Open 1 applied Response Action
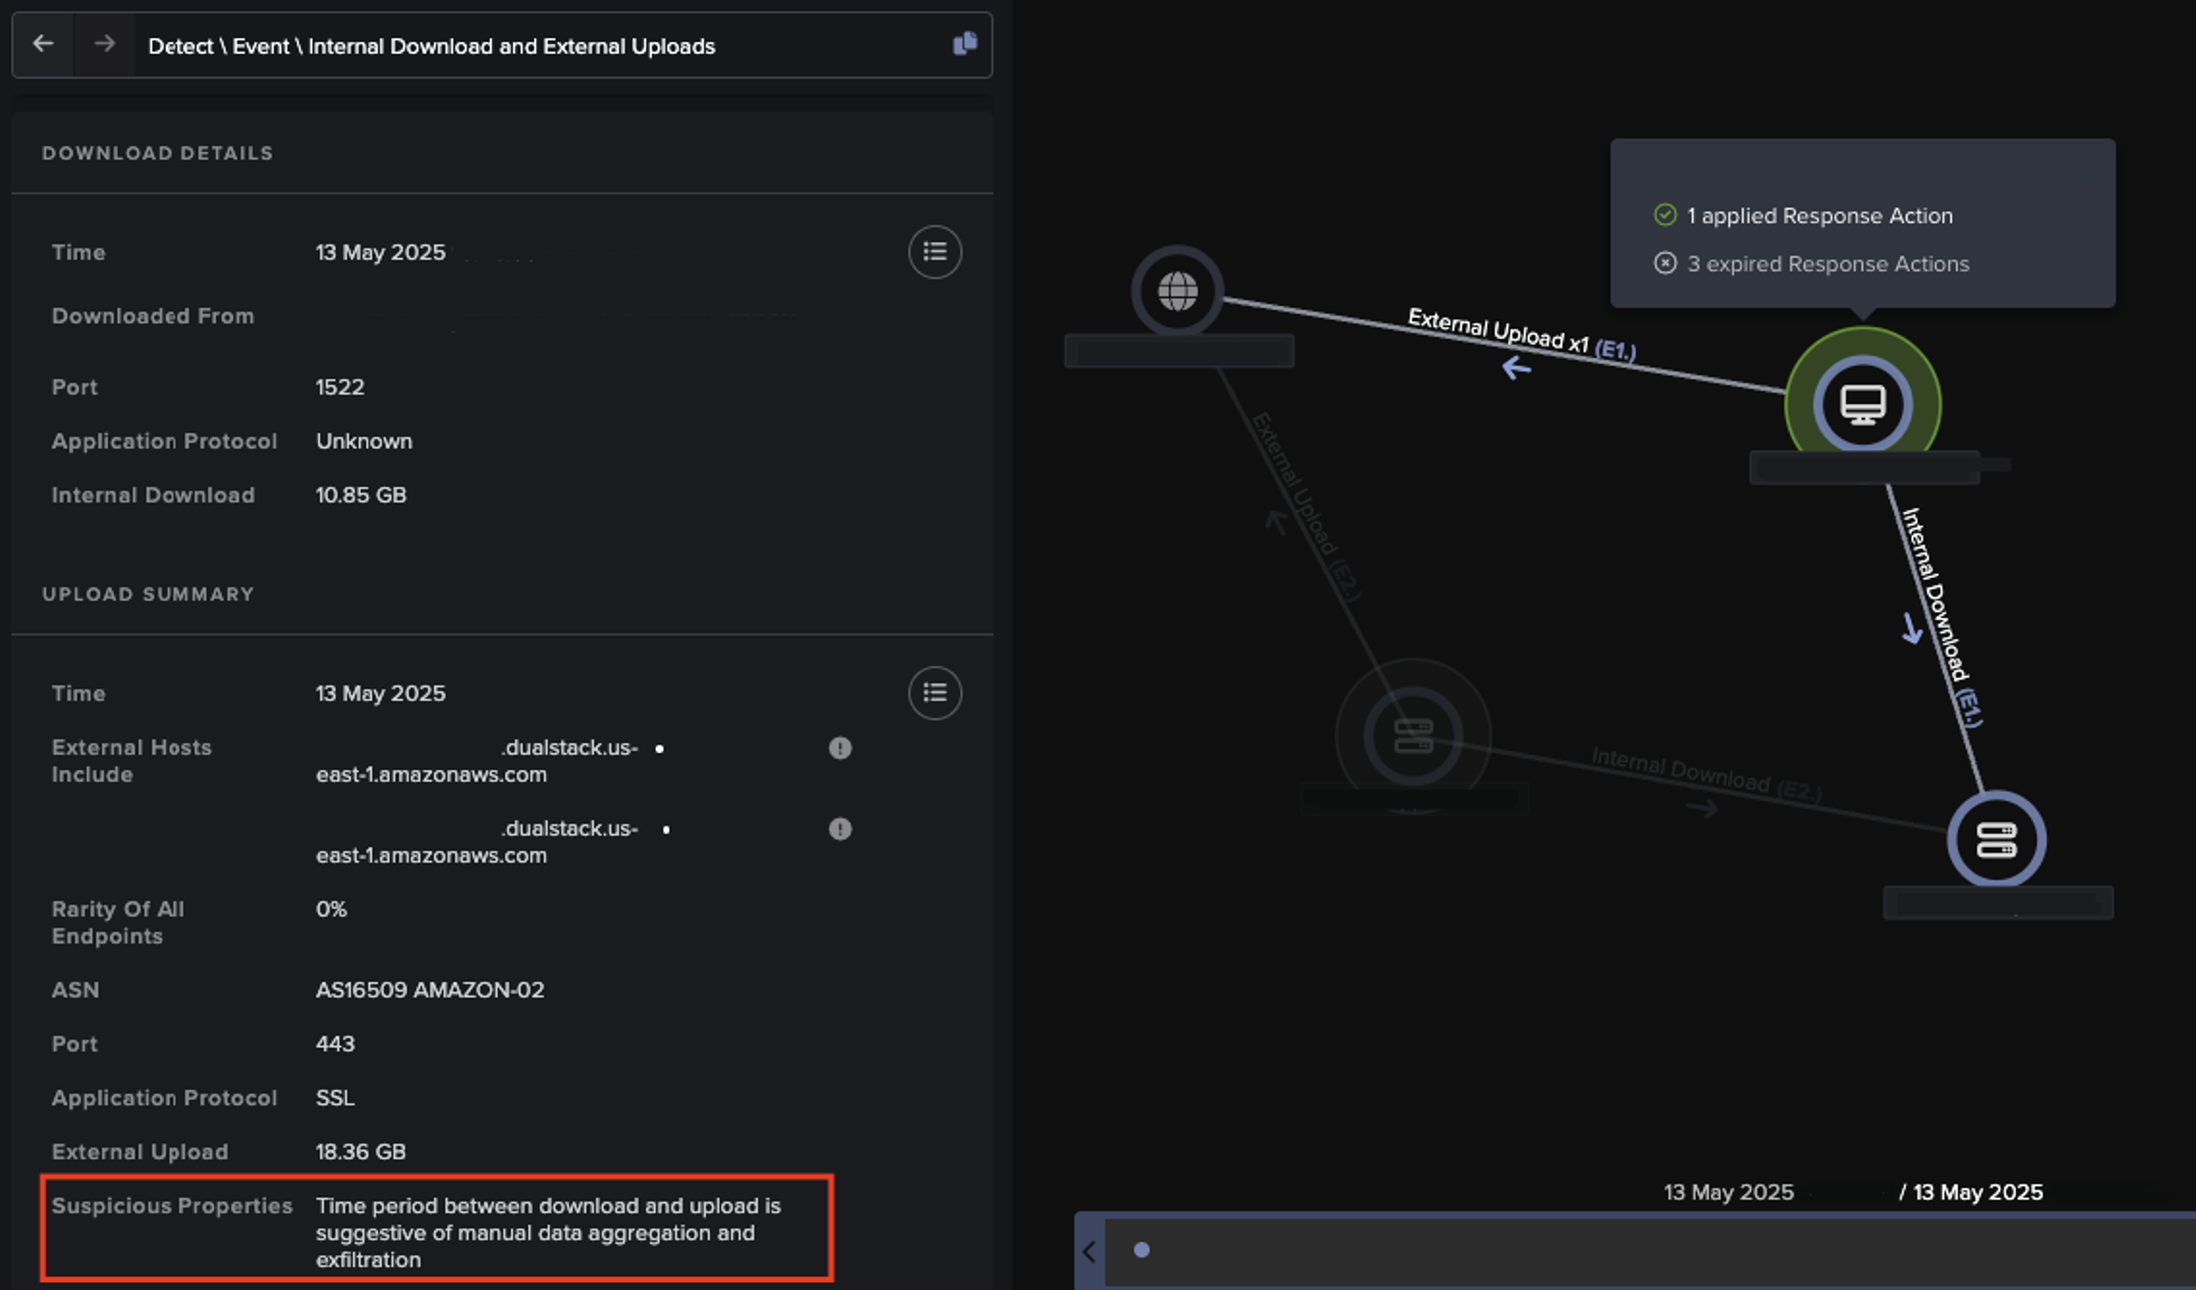2196x1290 pixels. coord(1819,215)
